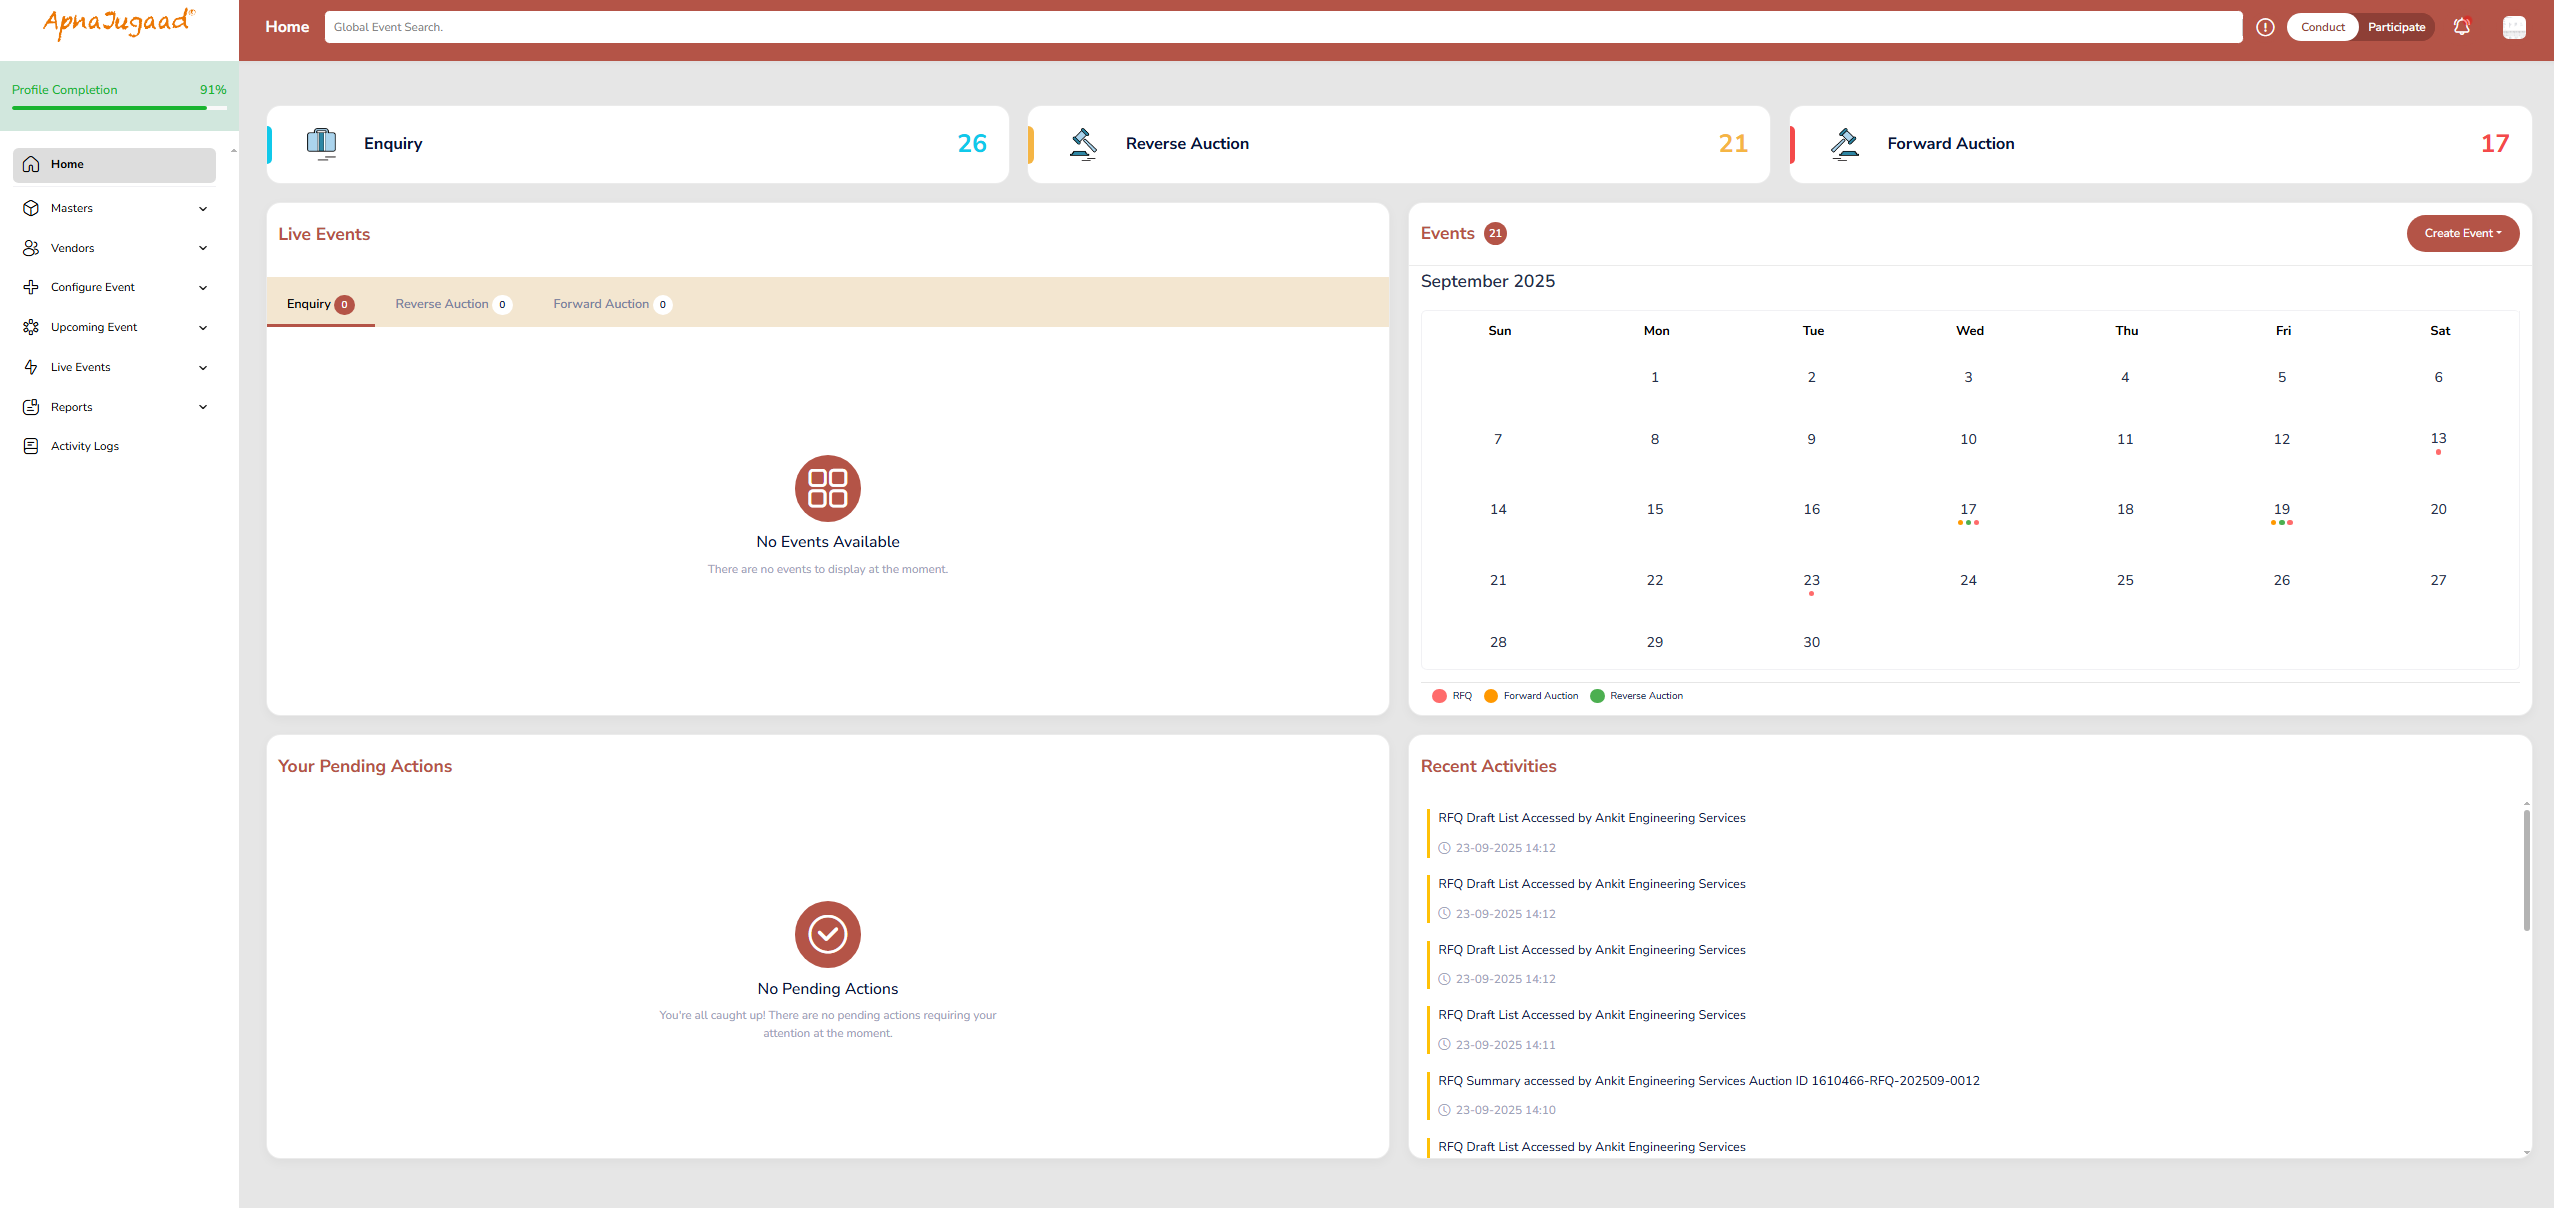The width and height of the screenshot is (2554, 1208).
Task: Click the info alert icon in header
Action: coord(2265,27)
